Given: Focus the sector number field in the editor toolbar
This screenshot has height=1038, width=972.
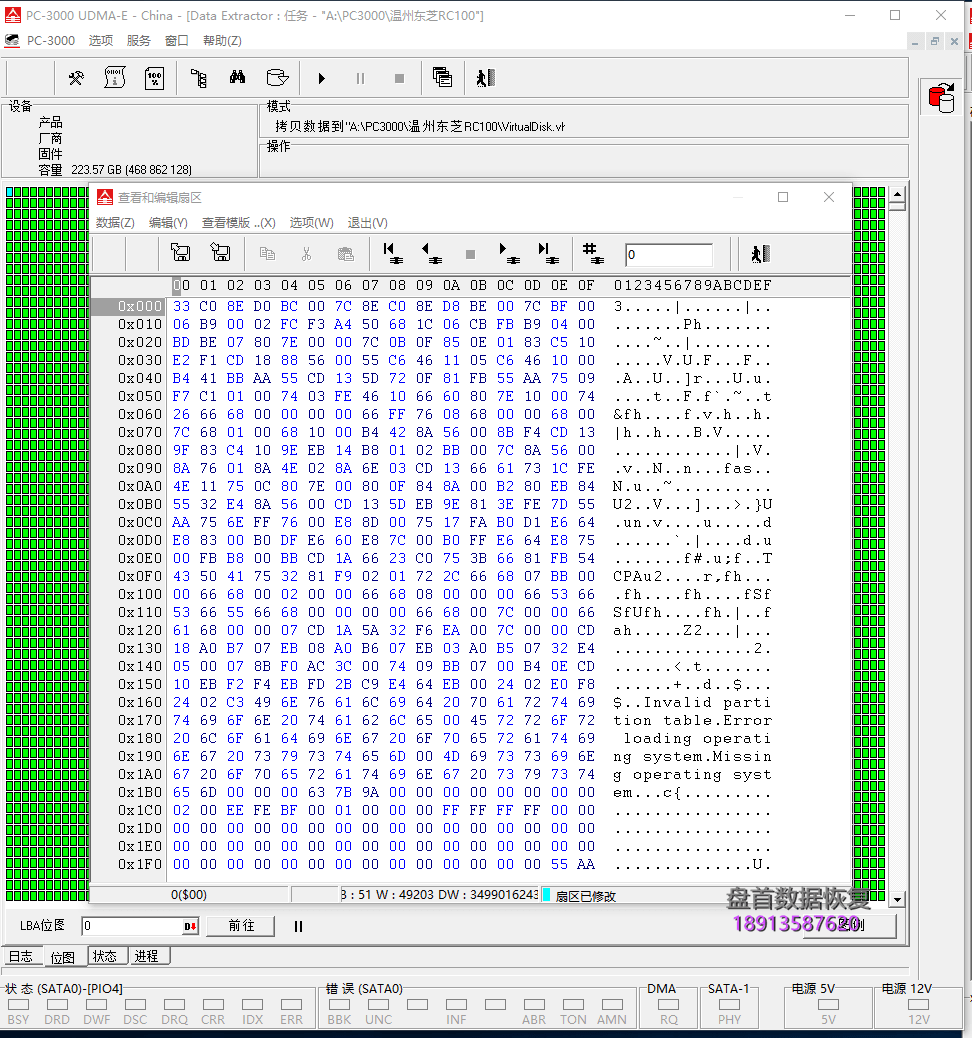Looking at the screenshot, I should (x=669, y=255).
